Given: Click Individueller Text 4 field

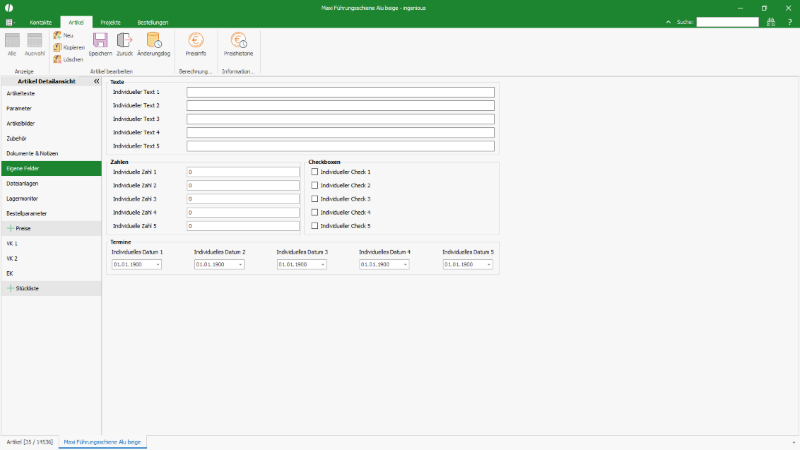Looking at the screenshot, I should (x=340, y=133).
